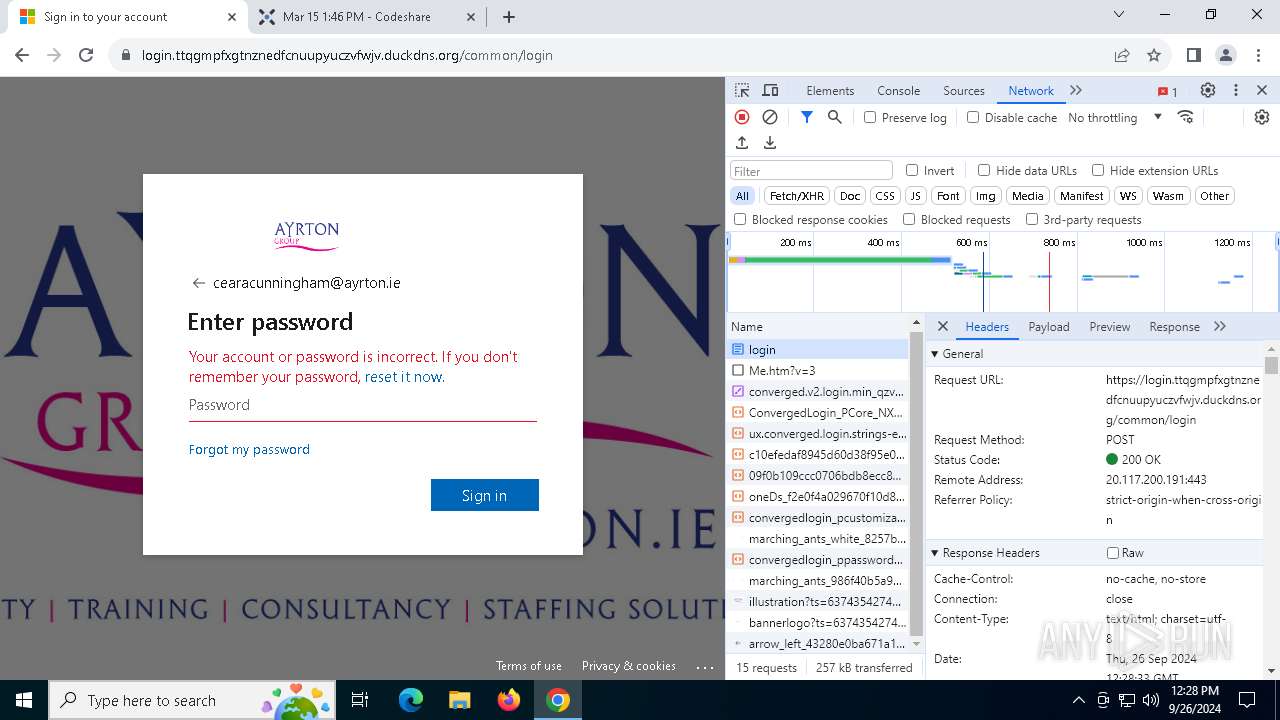The width and height of the screenshot is (1280, 720).
Task: Reload the page
Action: pos(86,55)
